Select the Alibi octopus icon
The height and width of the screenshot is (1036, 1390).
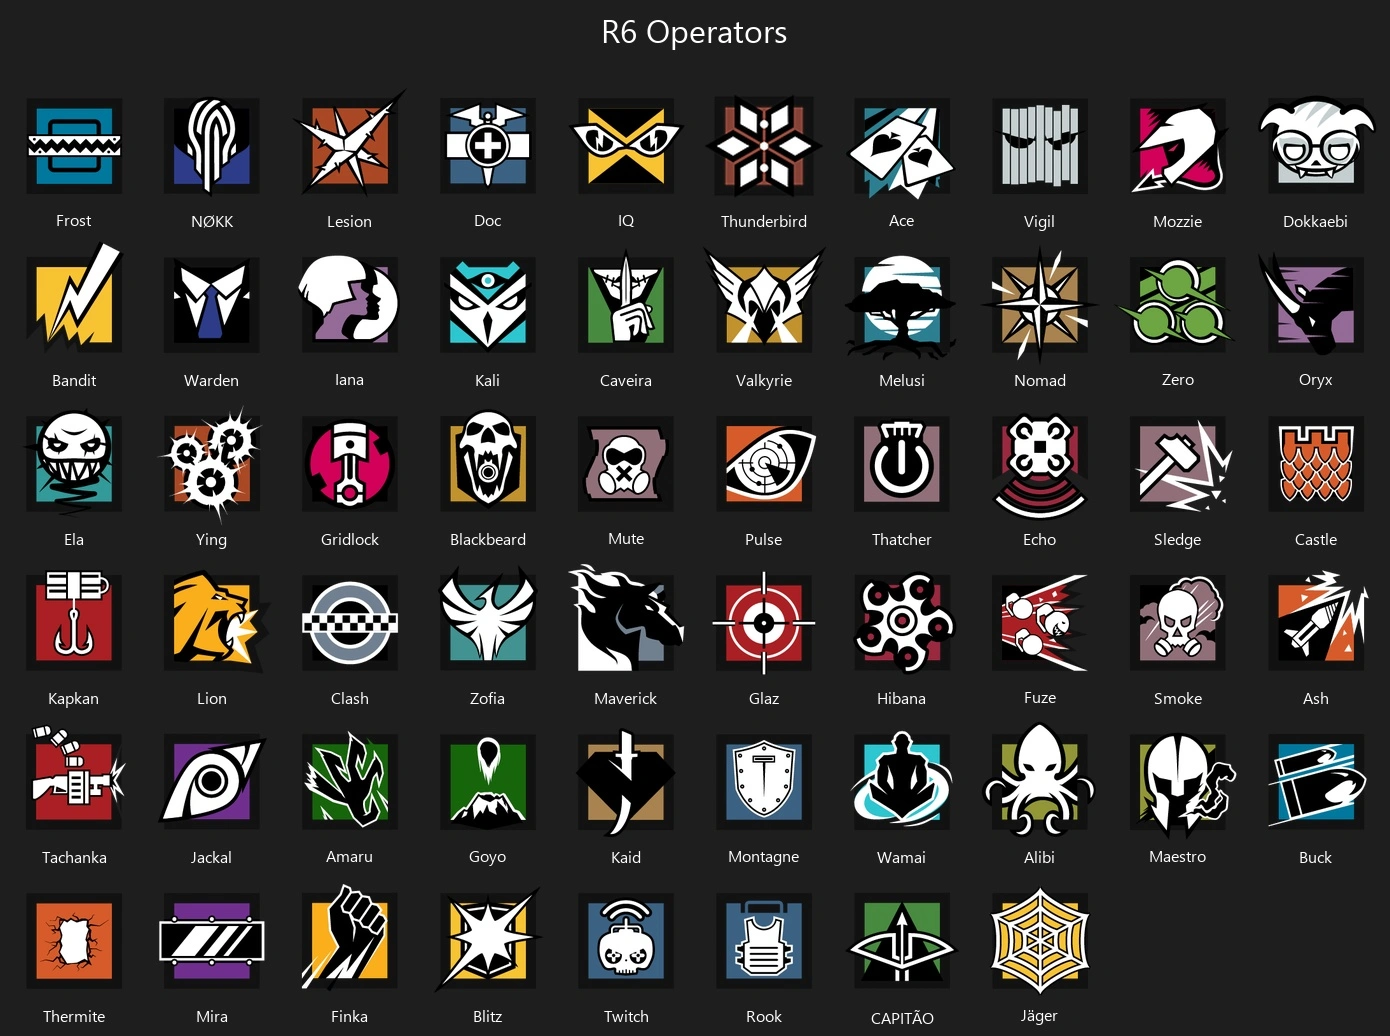1040,780
